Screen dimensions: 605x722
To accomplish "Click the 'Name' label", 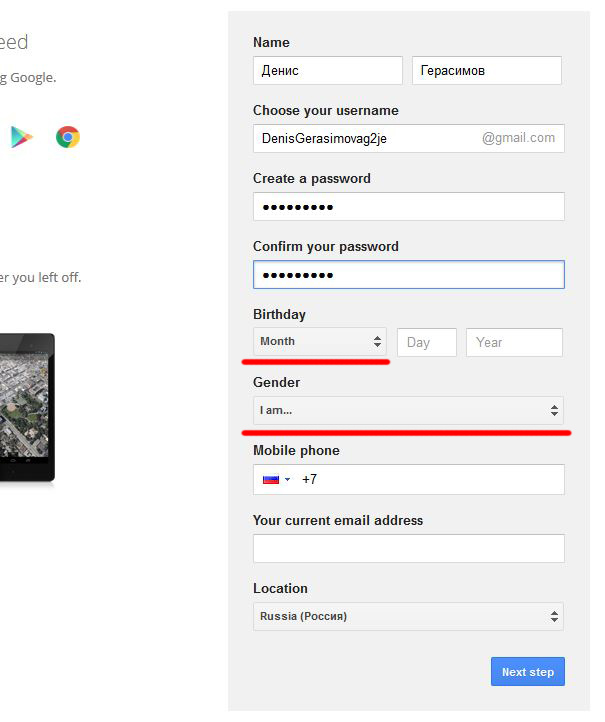I will [272, 42].
